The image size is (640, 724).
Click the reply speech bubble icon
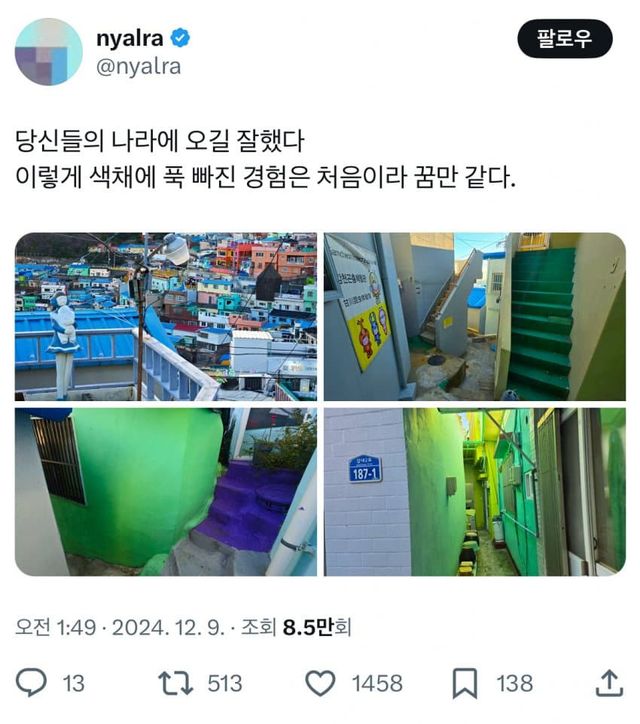(x=31, y=683)
